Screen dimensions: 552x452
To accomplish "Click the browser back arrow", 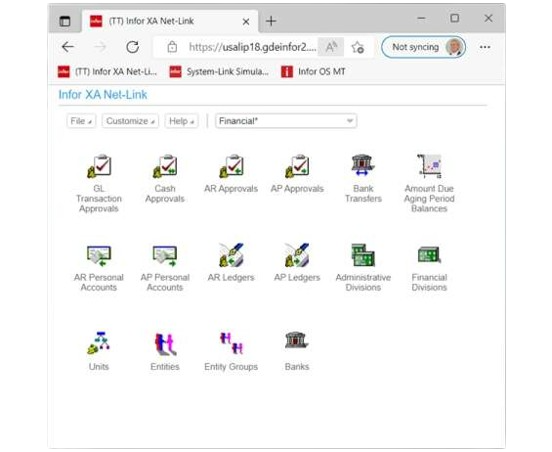I will [x=68, y=47].
